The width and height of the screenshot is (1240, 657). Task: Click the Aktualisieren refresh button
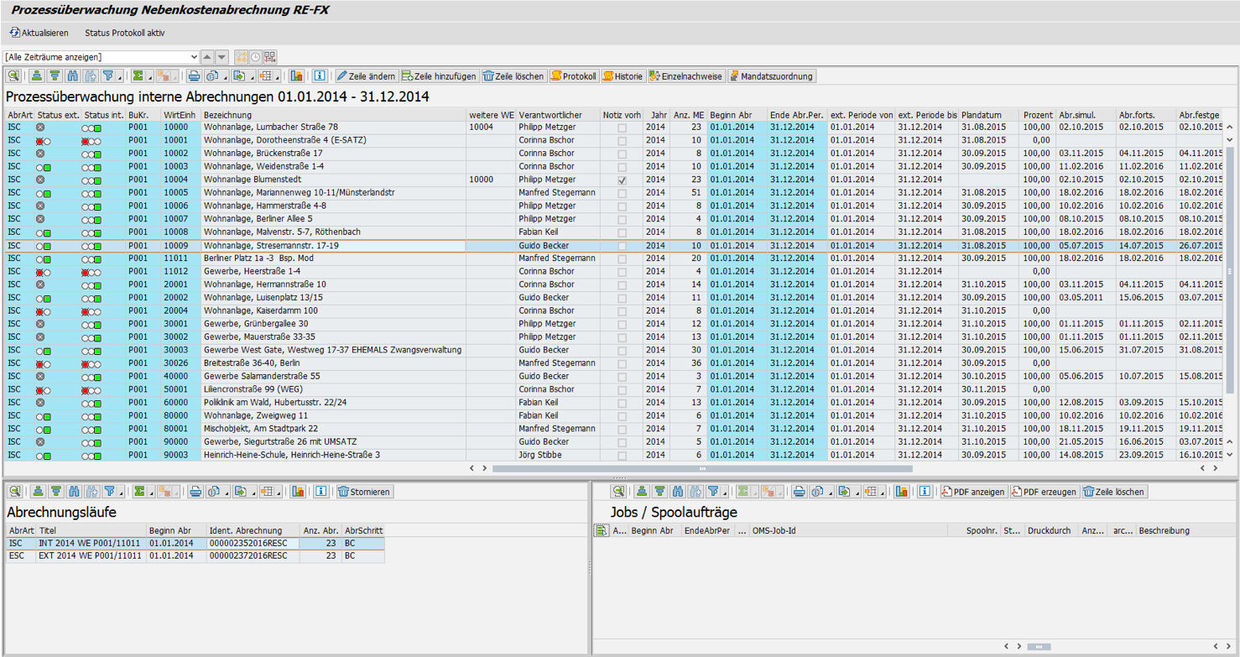39,33
